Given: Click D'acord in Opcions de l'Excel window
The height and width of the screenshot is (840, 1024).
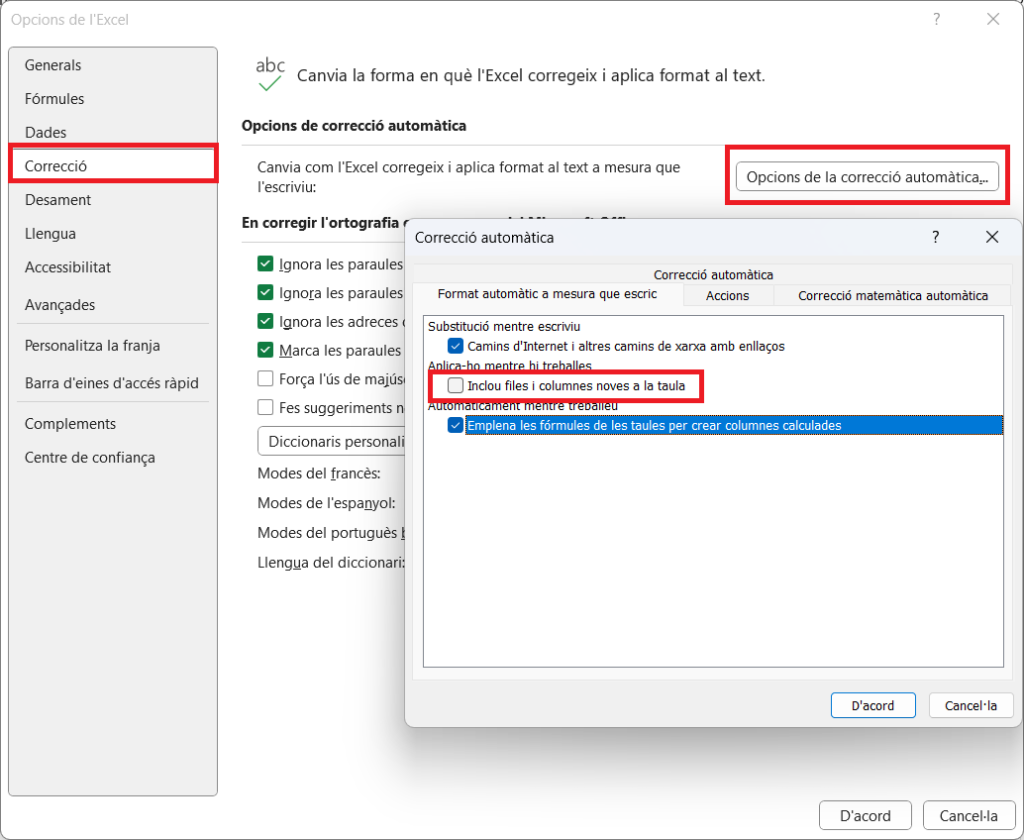Looking at the screenshot, I should coord(865,816).
